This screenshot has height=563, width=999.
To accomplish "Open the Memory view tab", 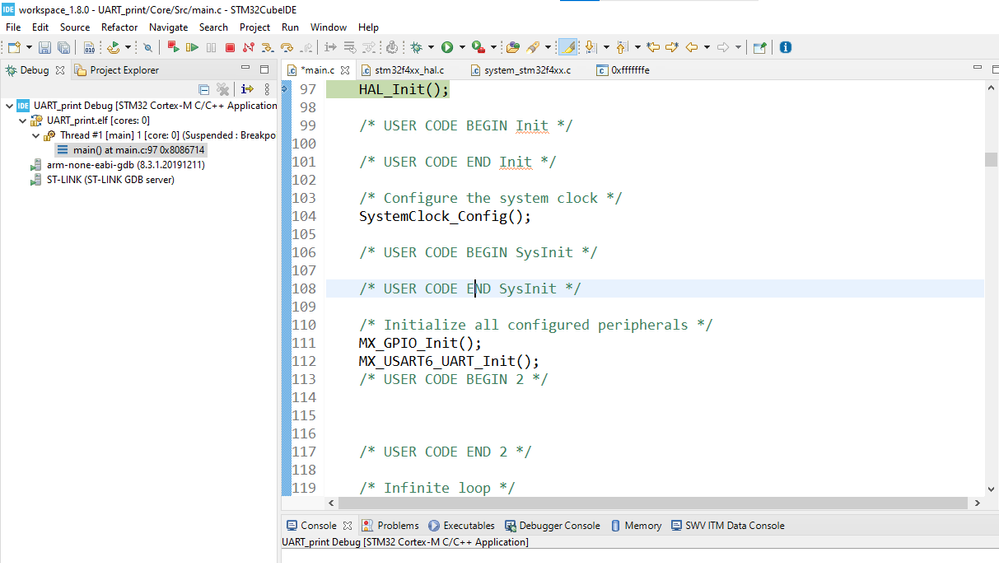I will [x=636, y=525].
